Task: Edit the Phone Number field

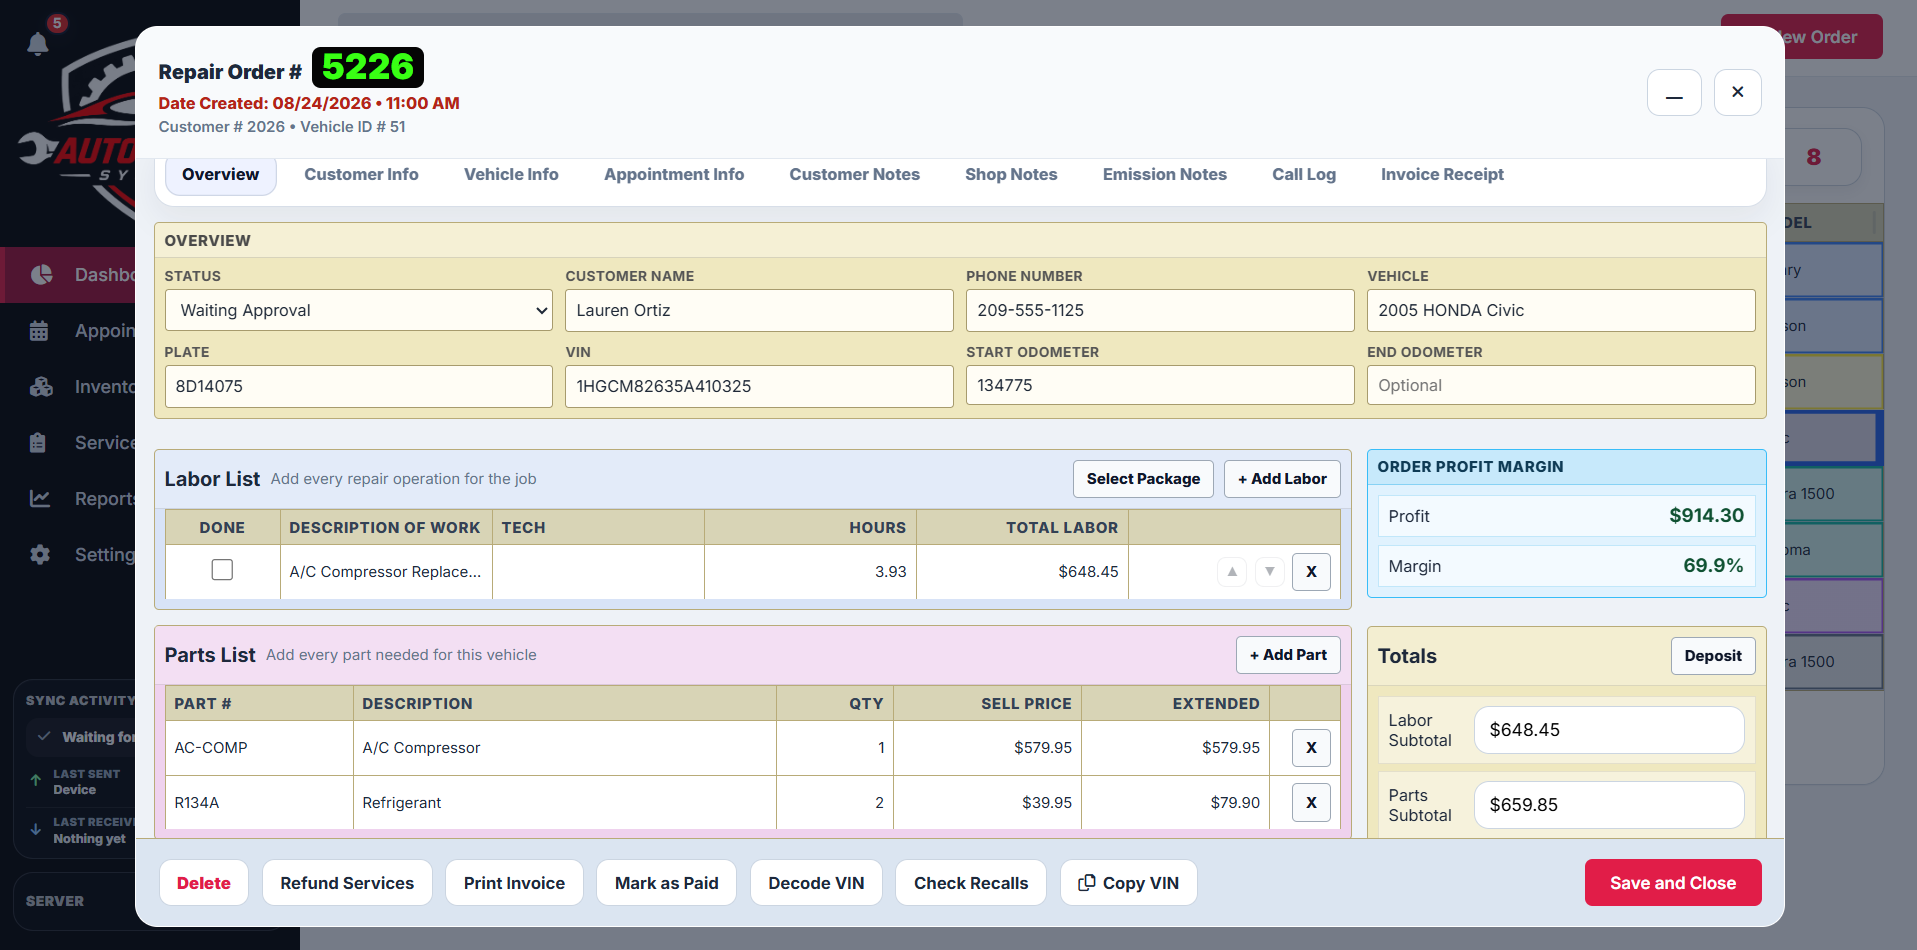Action: coord(1160,310)
